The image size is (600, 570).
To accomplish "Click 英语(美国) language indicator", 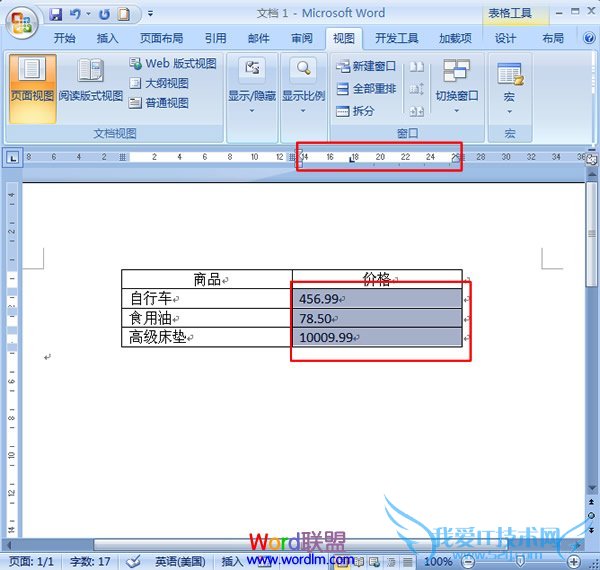I will click(180, 561).
